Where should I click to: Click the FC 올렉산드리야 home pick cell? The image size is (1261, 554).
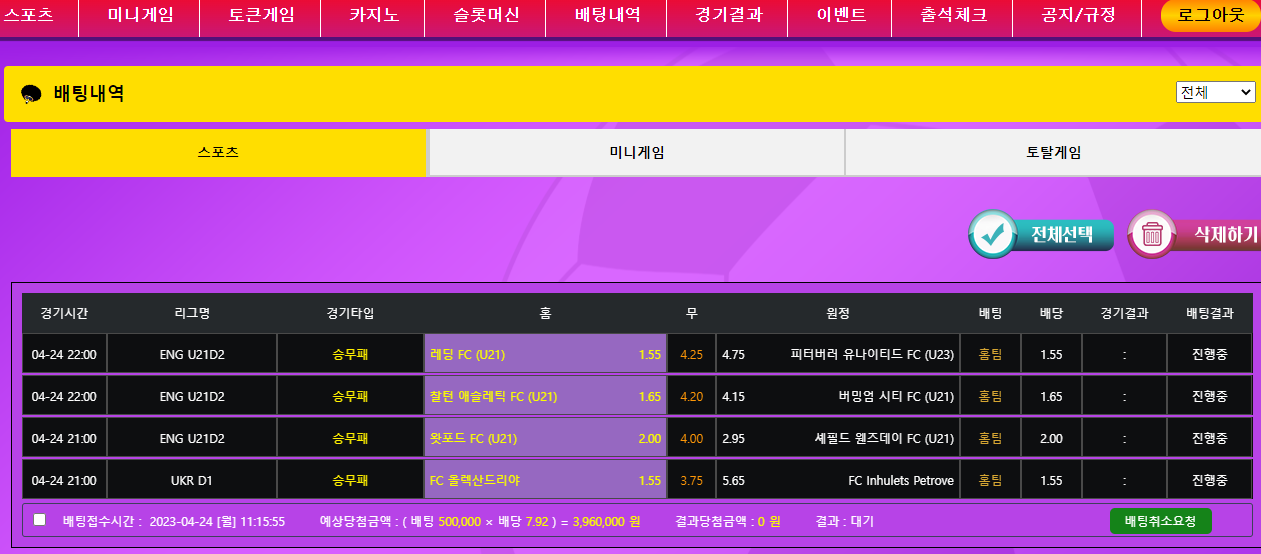tap(545, 480)
